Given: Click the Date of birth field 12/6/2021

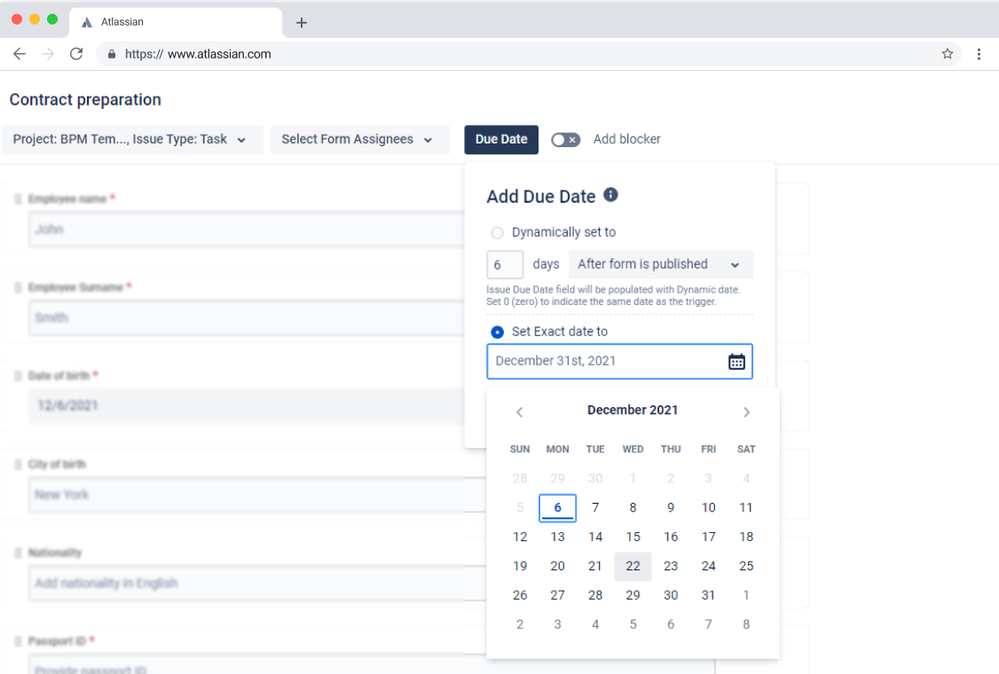Looking at the screenshot, I should coord(246,406).
